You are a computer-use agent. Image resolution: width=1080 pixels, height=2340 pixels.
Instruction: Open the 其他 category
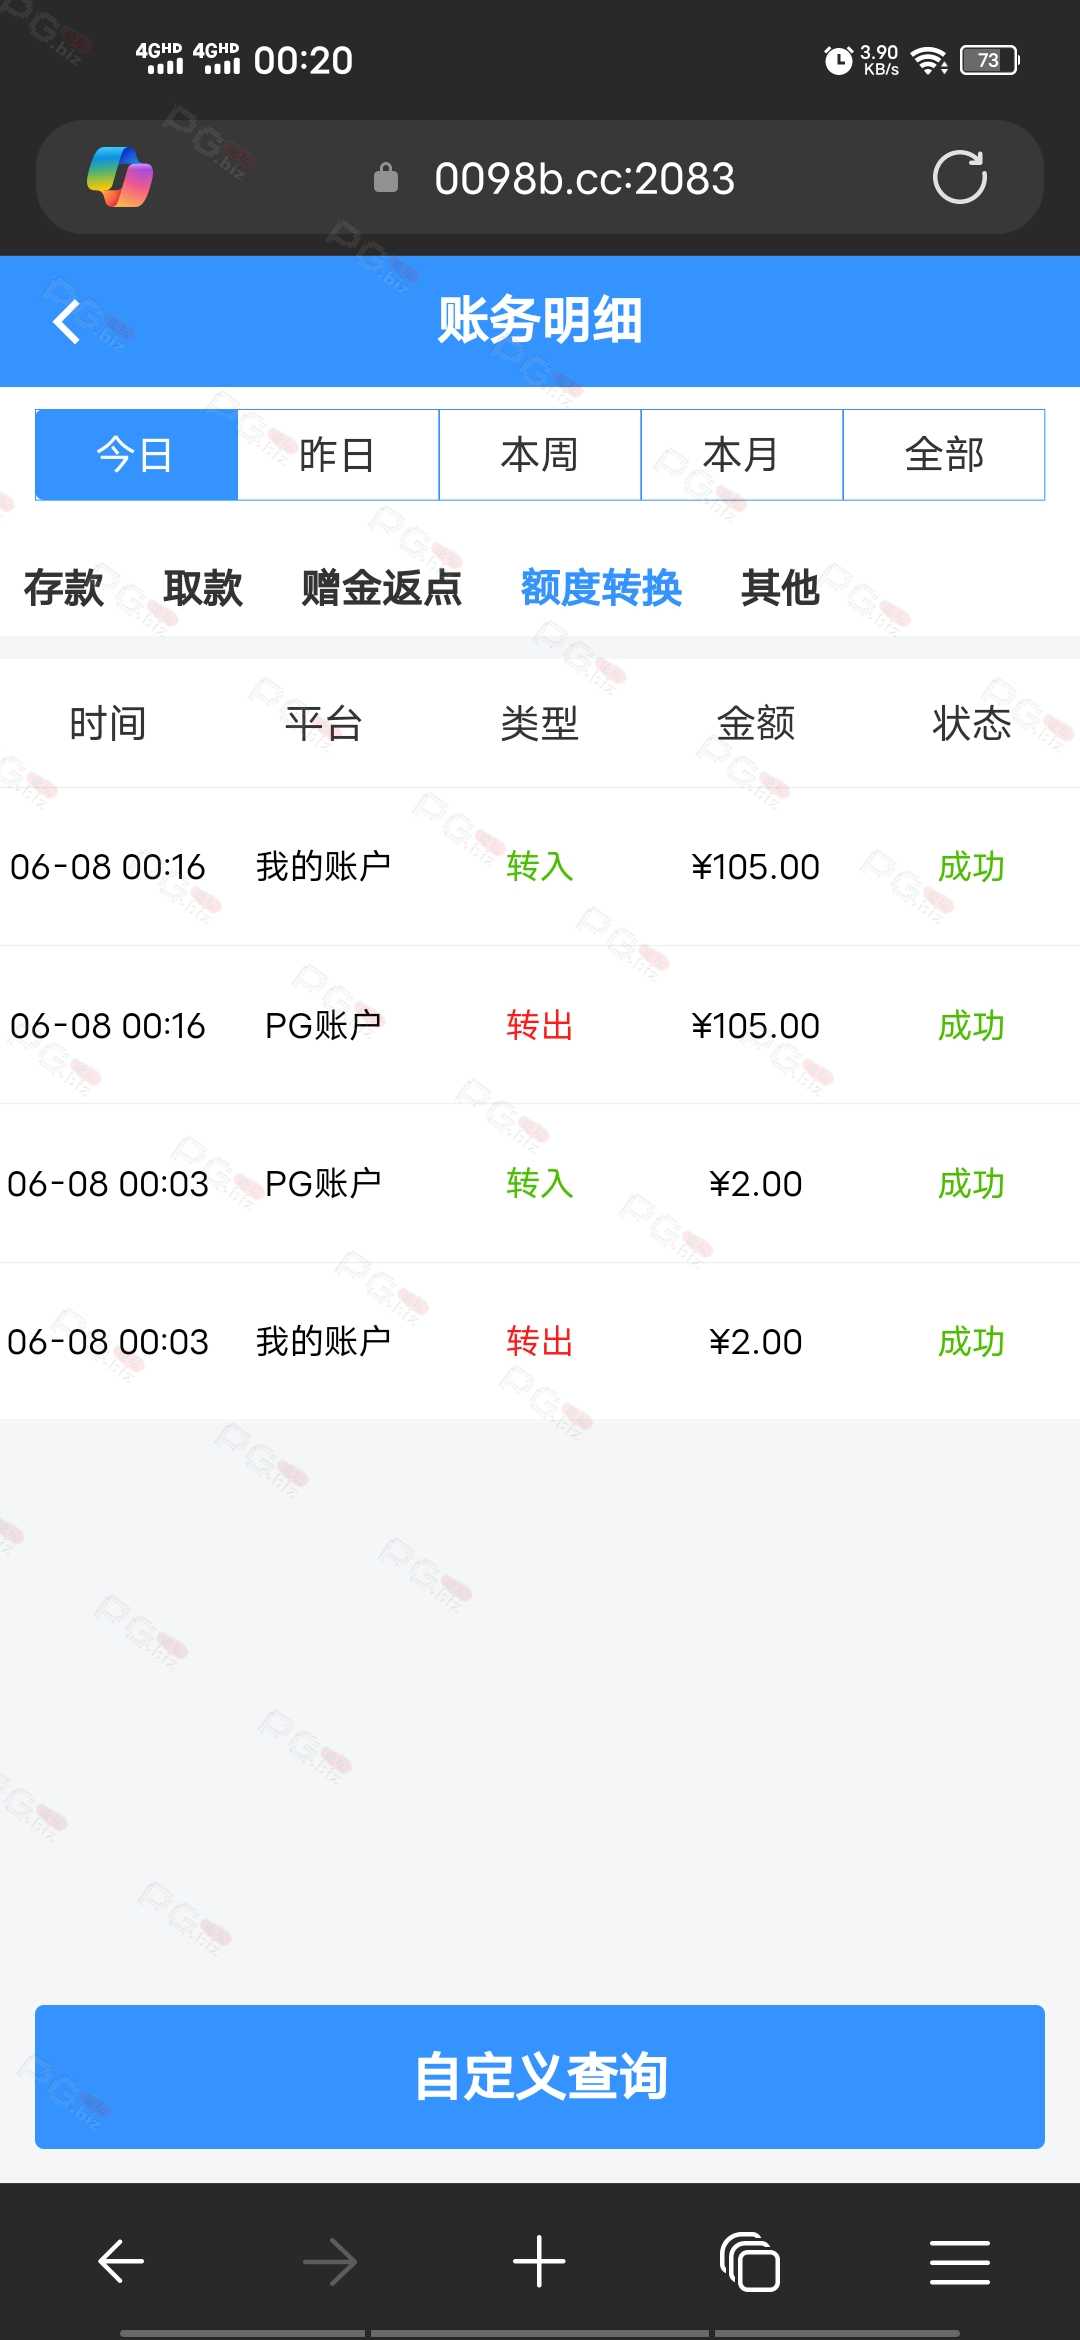point(780,588)
